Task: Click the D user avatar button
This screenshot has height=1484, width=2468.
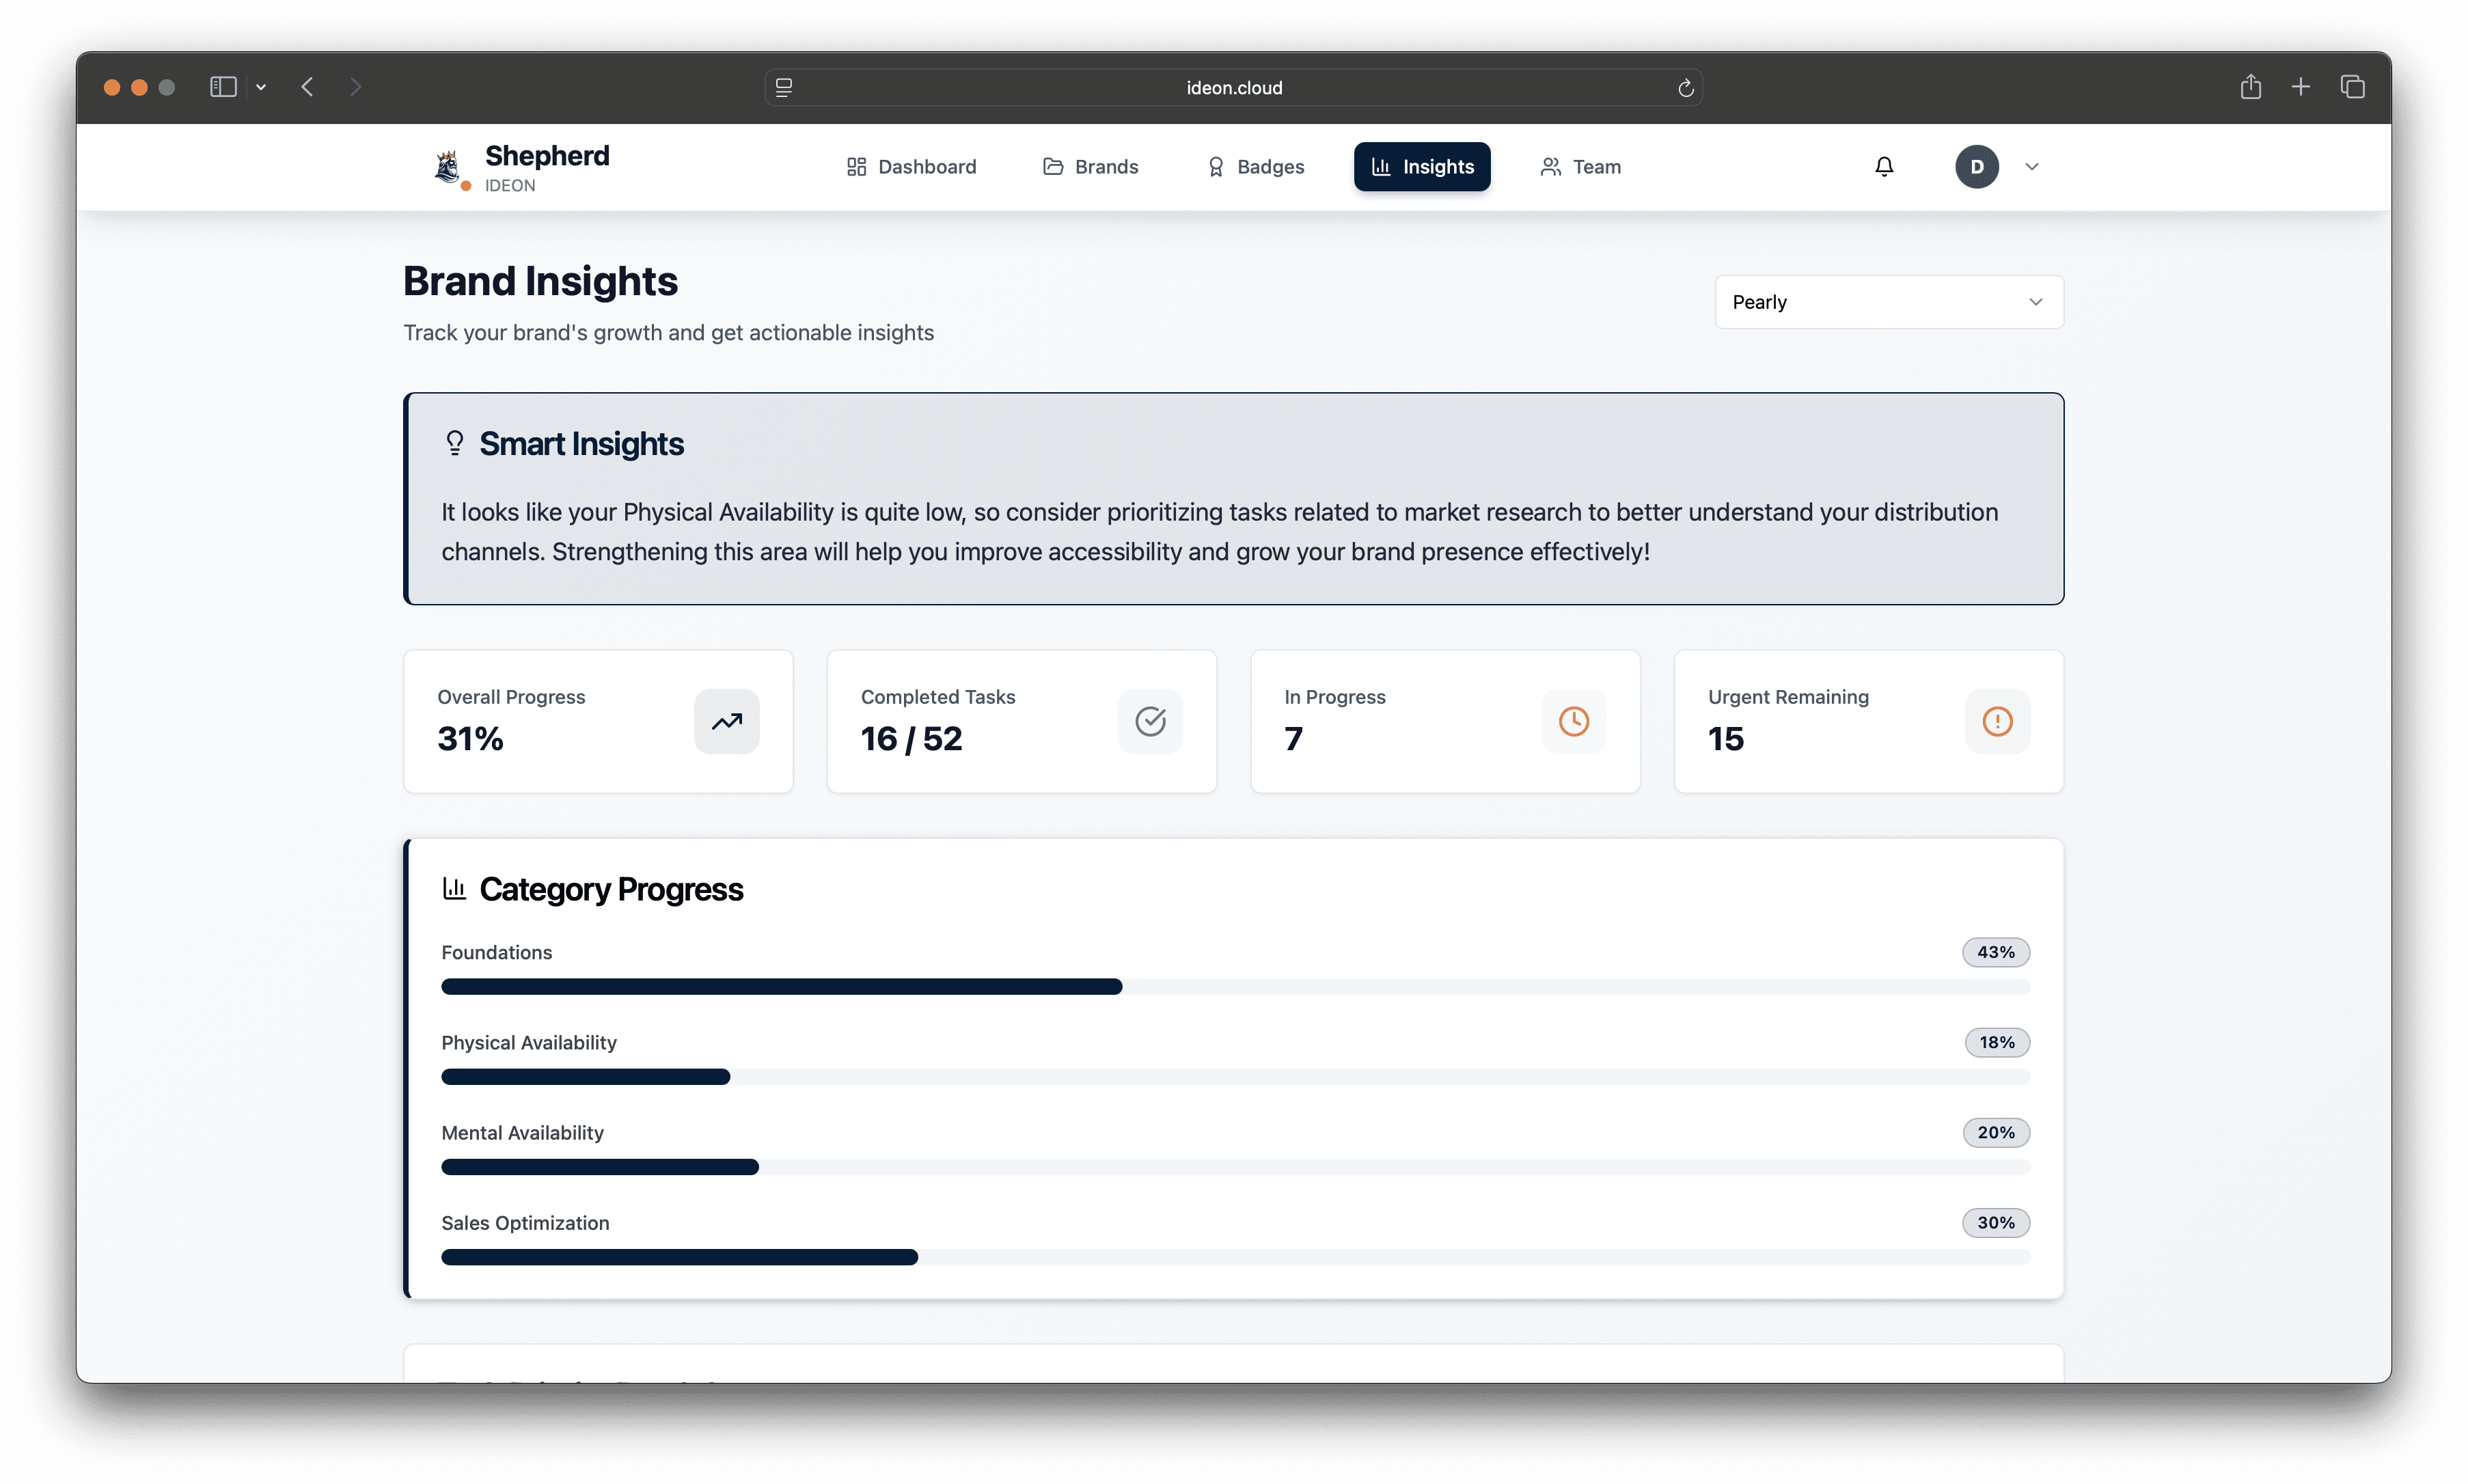Action: (1976, 167)
